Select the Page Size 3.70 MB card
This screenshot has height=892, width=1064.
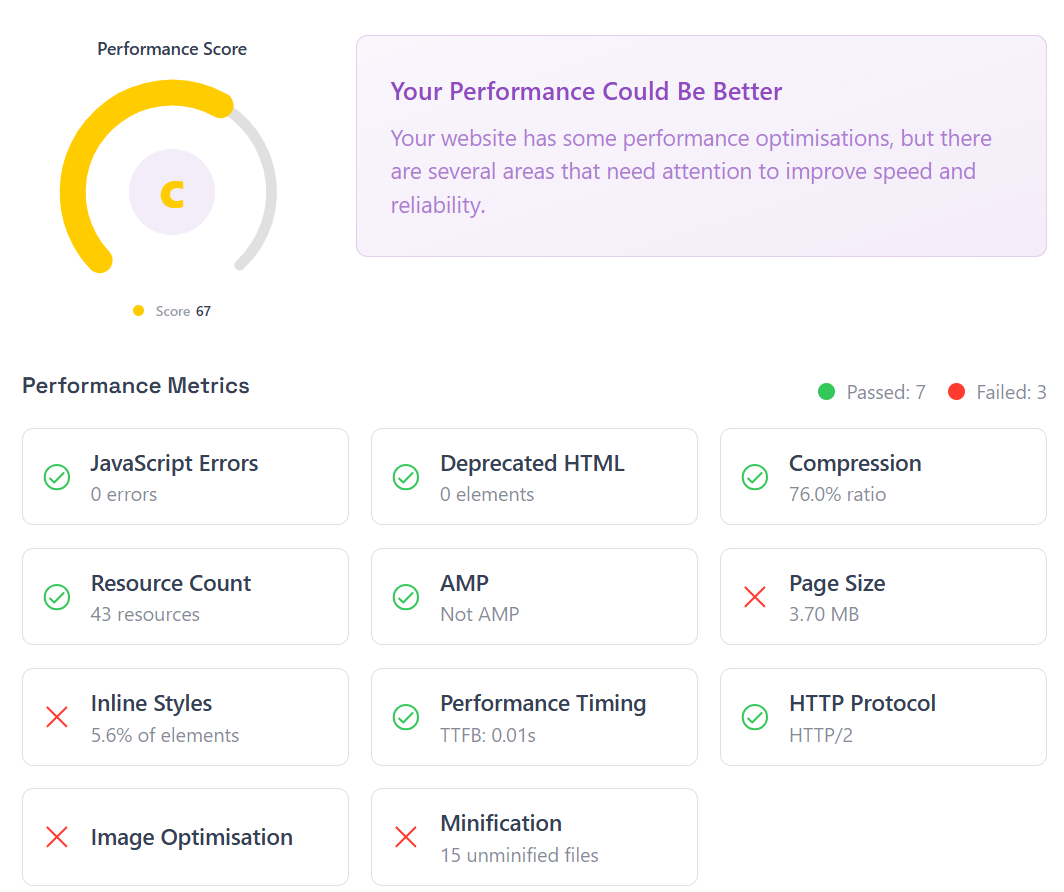[884, 597]
